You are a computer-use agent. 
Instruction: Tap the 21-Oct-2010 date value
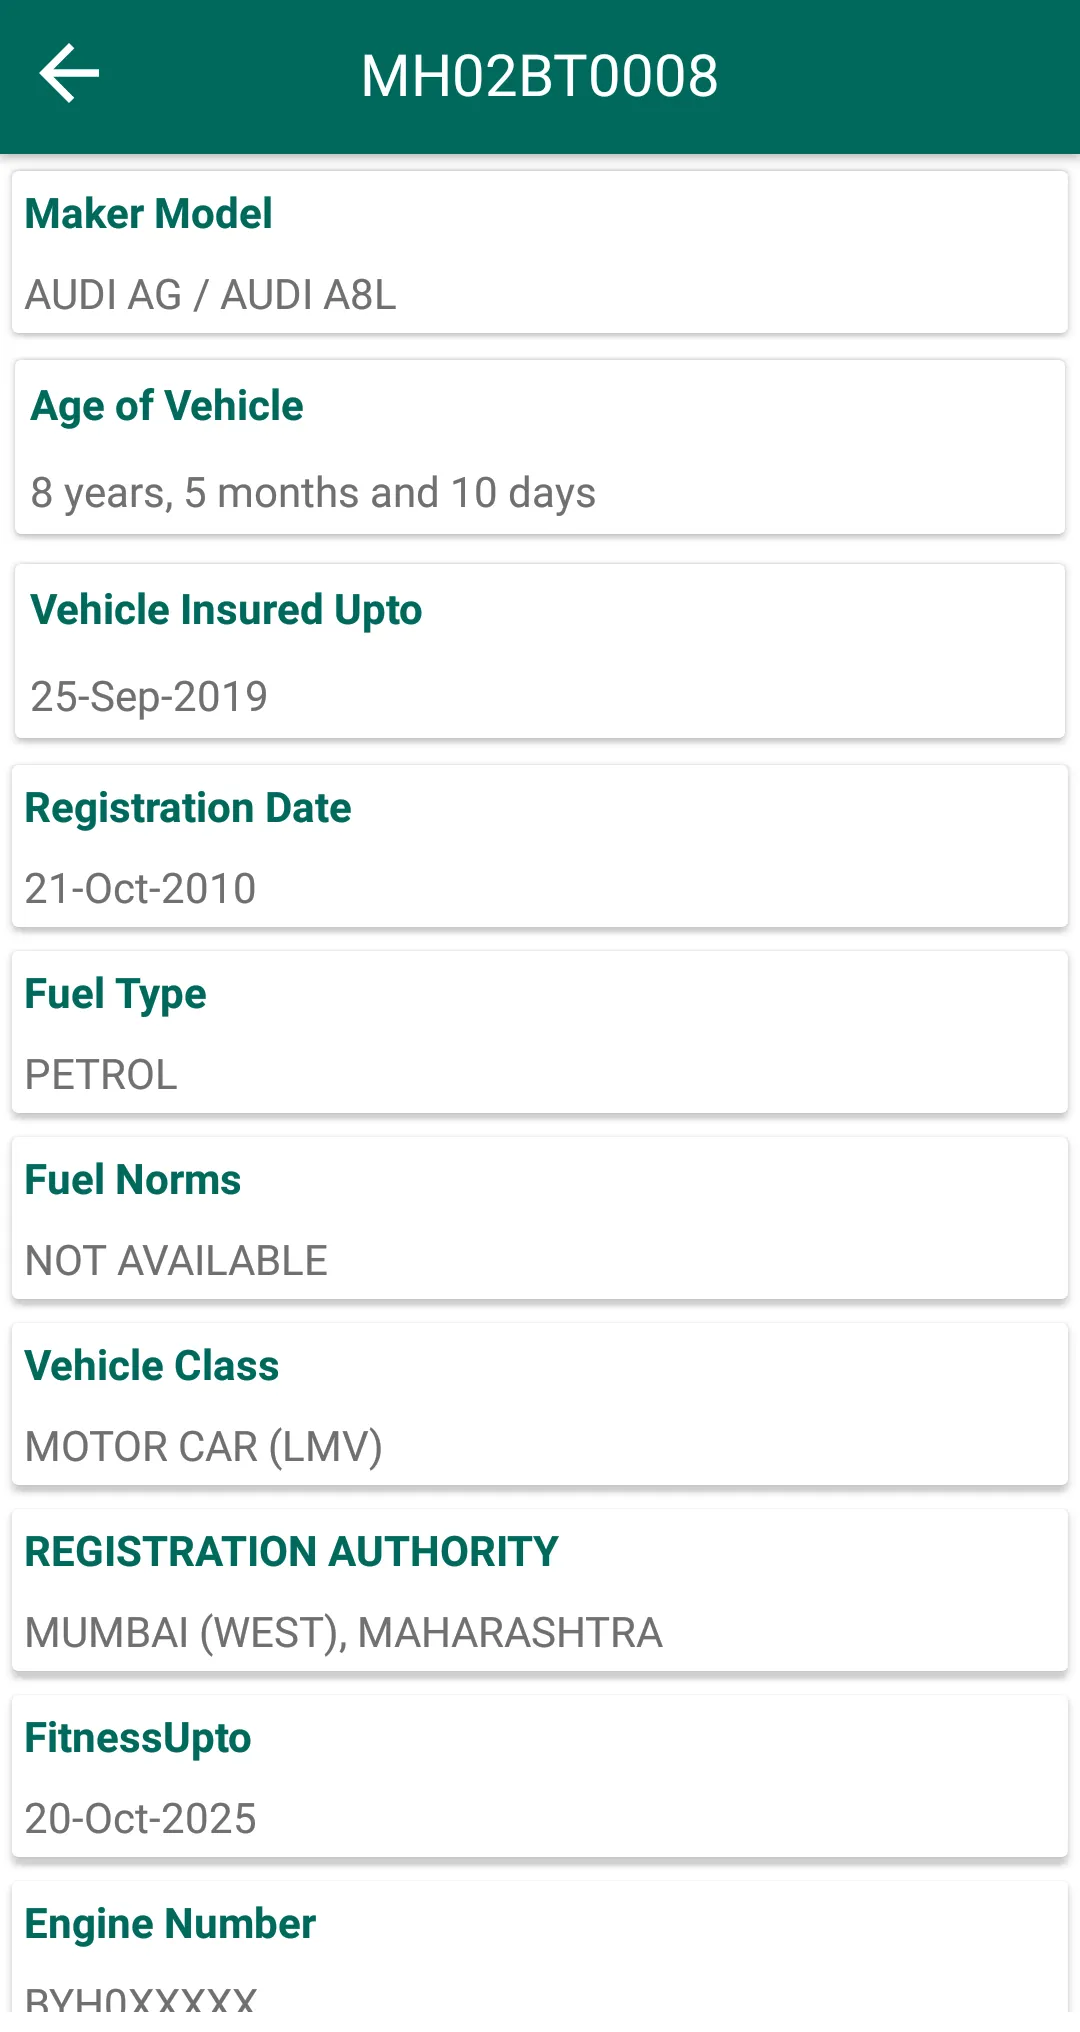pyautogui.click(x=141, y=889)
